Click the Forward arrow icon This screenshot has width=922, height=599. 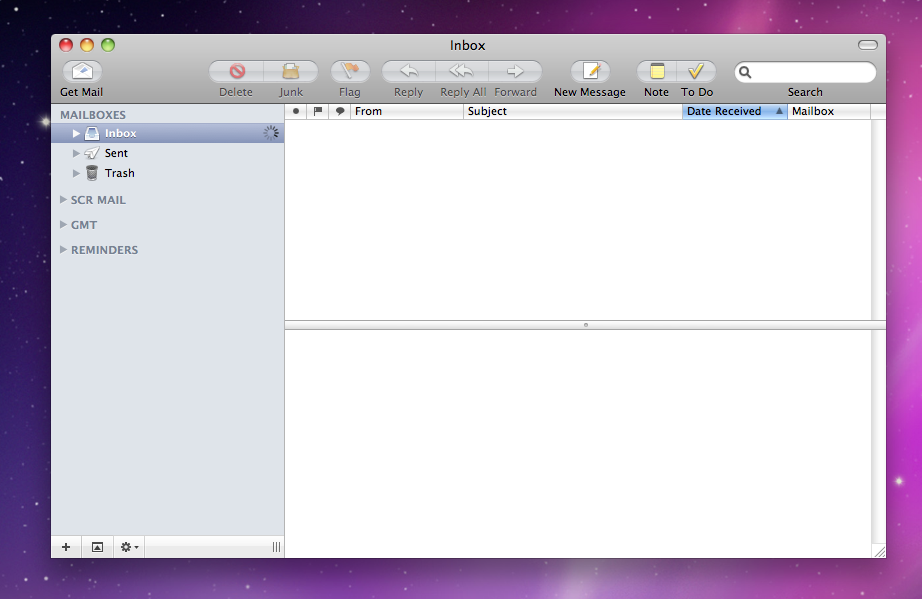(x=515, y=72)
